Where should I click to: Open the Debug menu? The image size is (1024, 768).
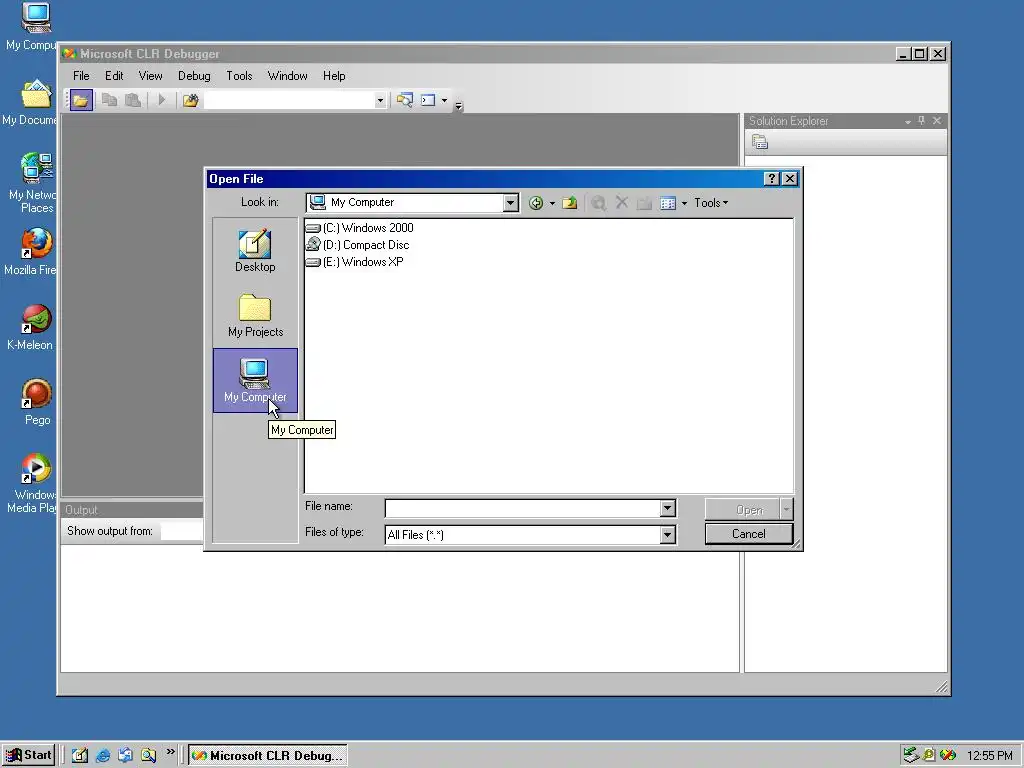click(x=194, y=76)
